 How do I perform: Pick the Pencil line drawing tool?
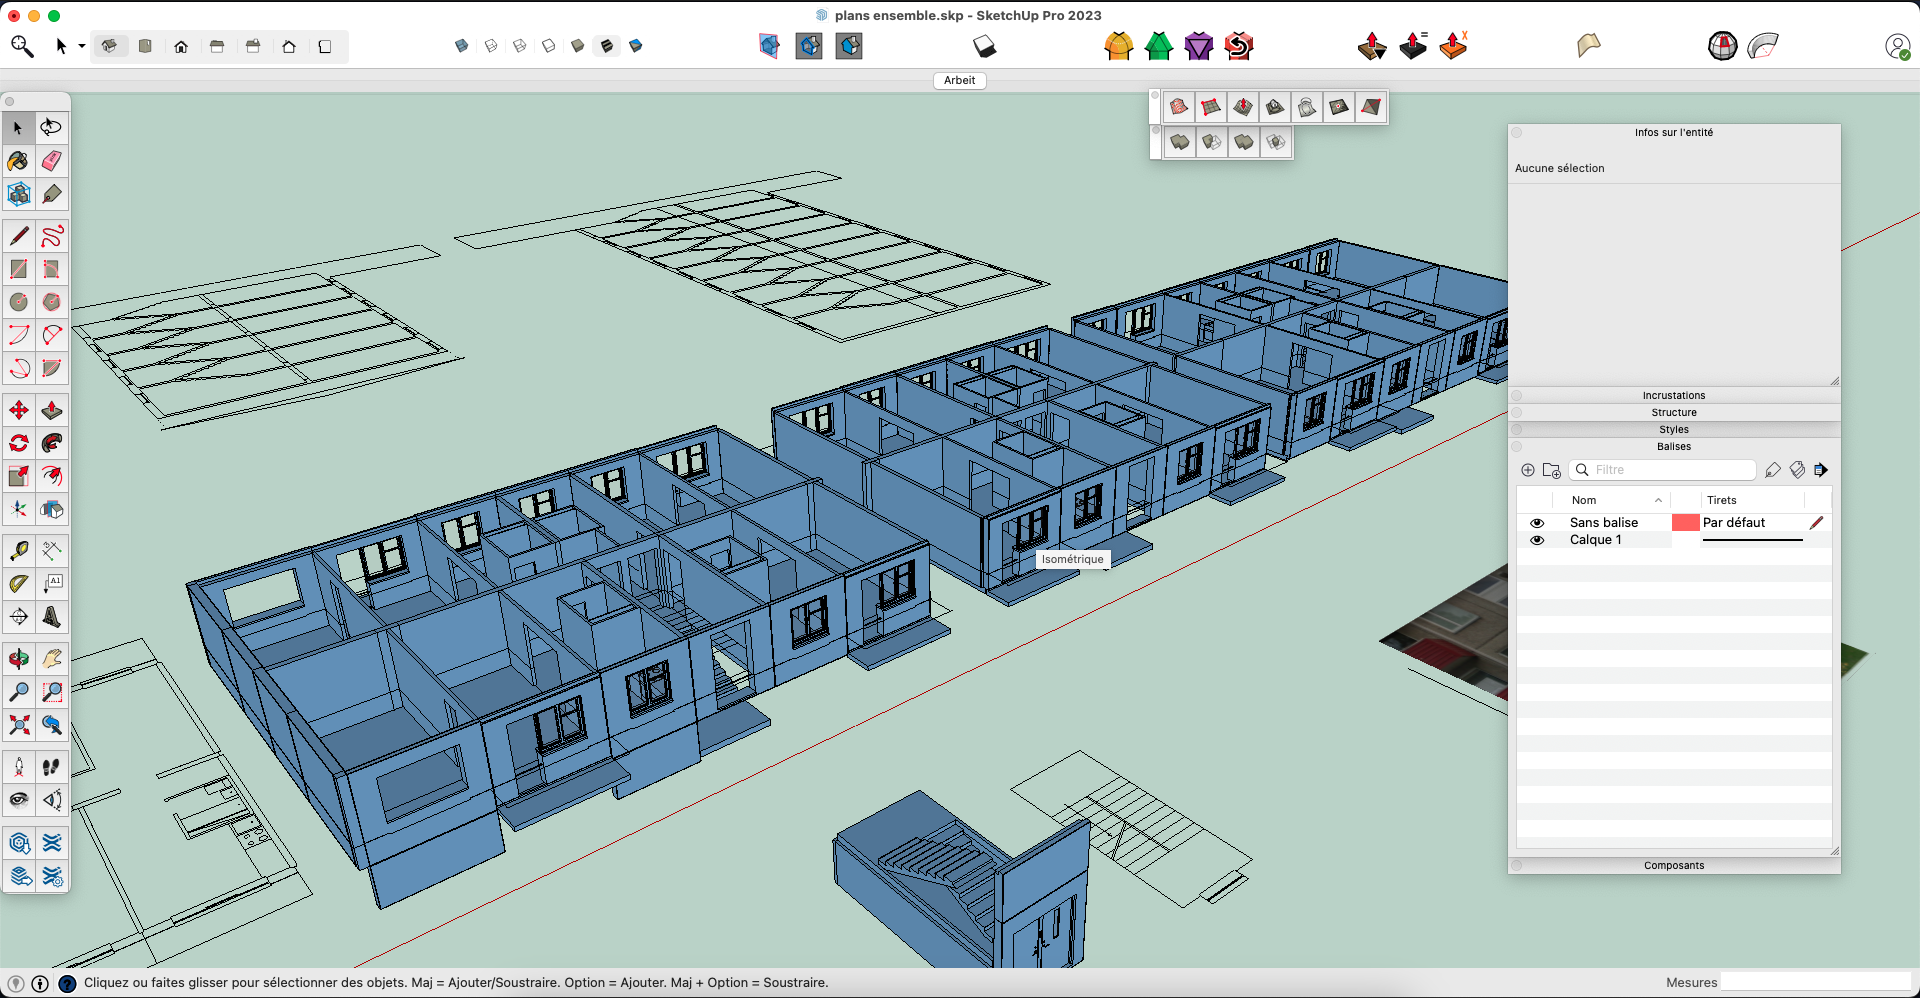pyautogui.click(x=17, y=236)
